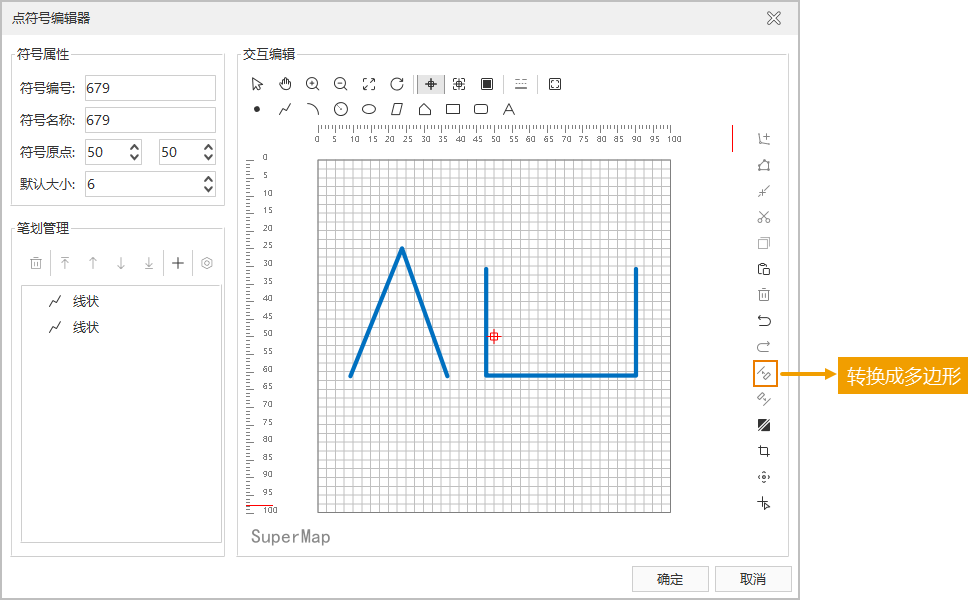Decrease the first symbol origin value

click(134, 157)
